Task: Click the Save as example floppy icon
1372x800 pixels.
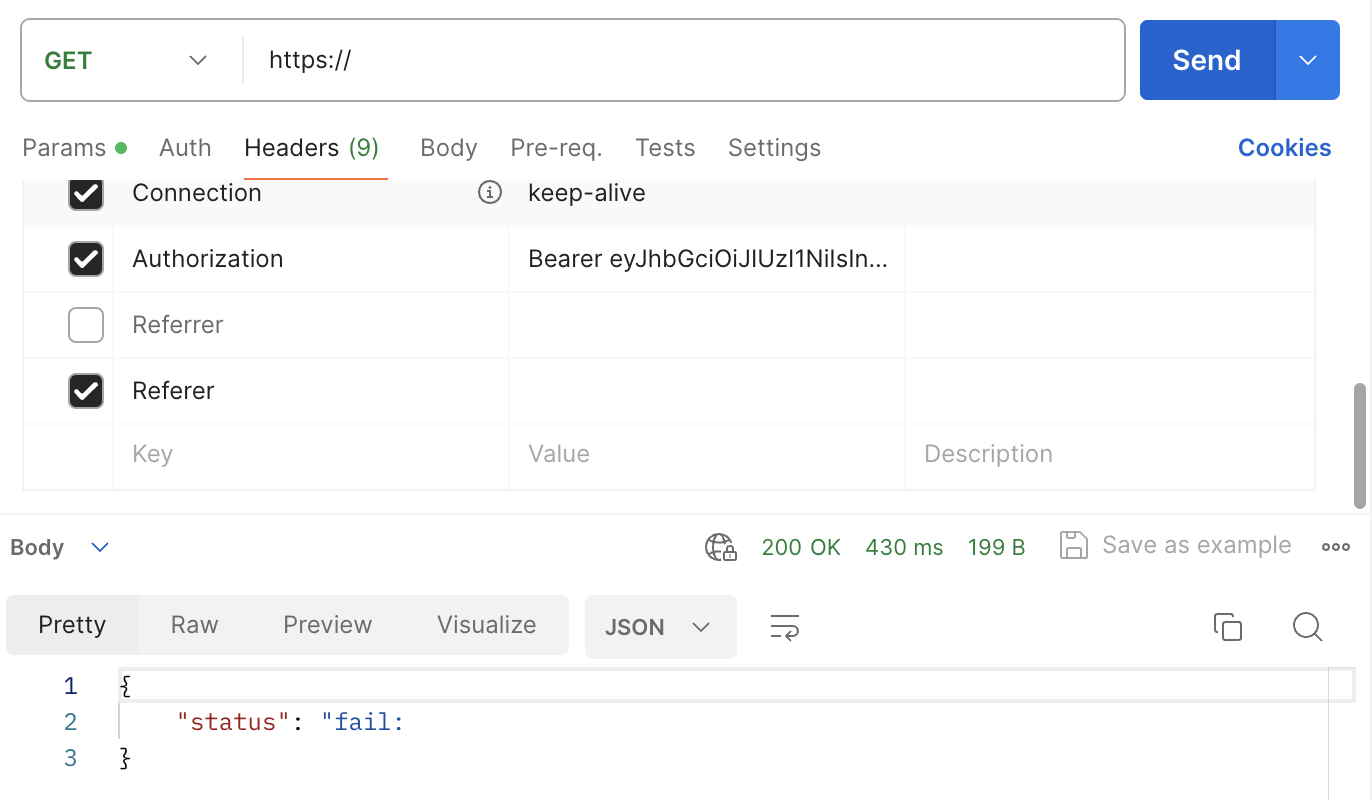Action: 1073,545
